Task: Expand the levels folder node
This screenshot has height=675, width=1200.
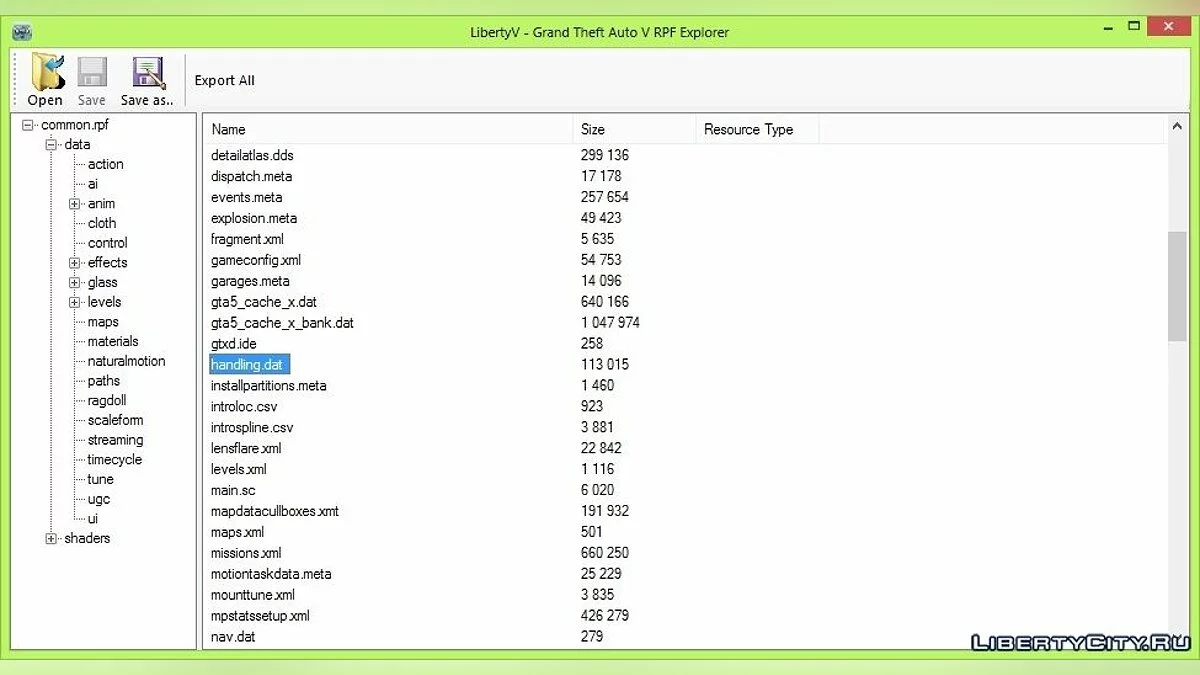Action: 75,302
